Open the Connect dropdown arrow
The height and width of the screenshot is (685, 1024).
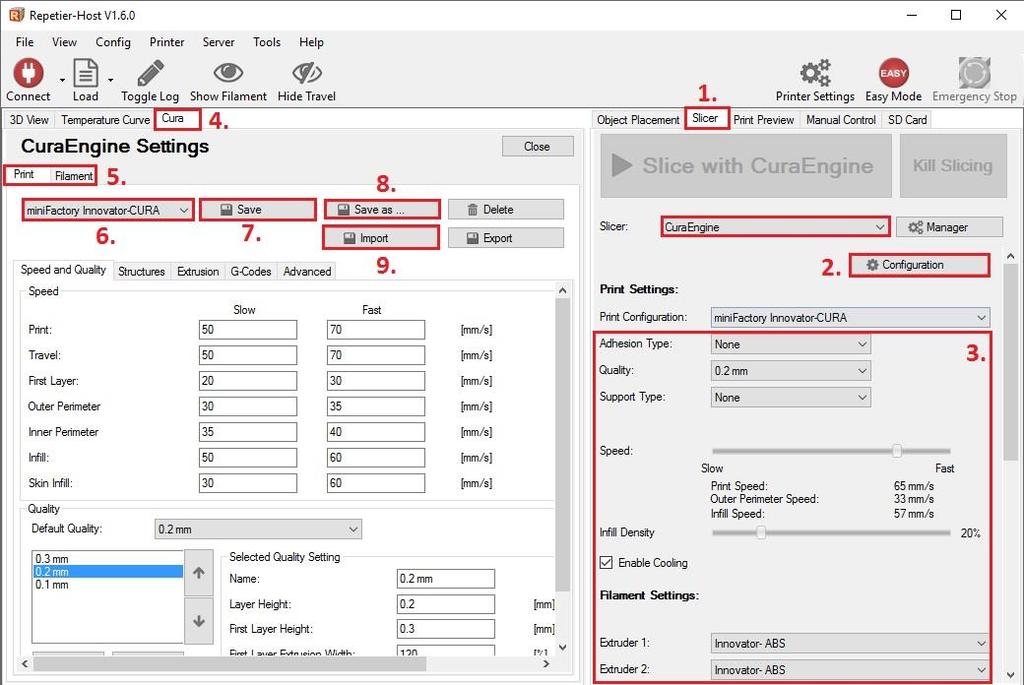point(62,80)
